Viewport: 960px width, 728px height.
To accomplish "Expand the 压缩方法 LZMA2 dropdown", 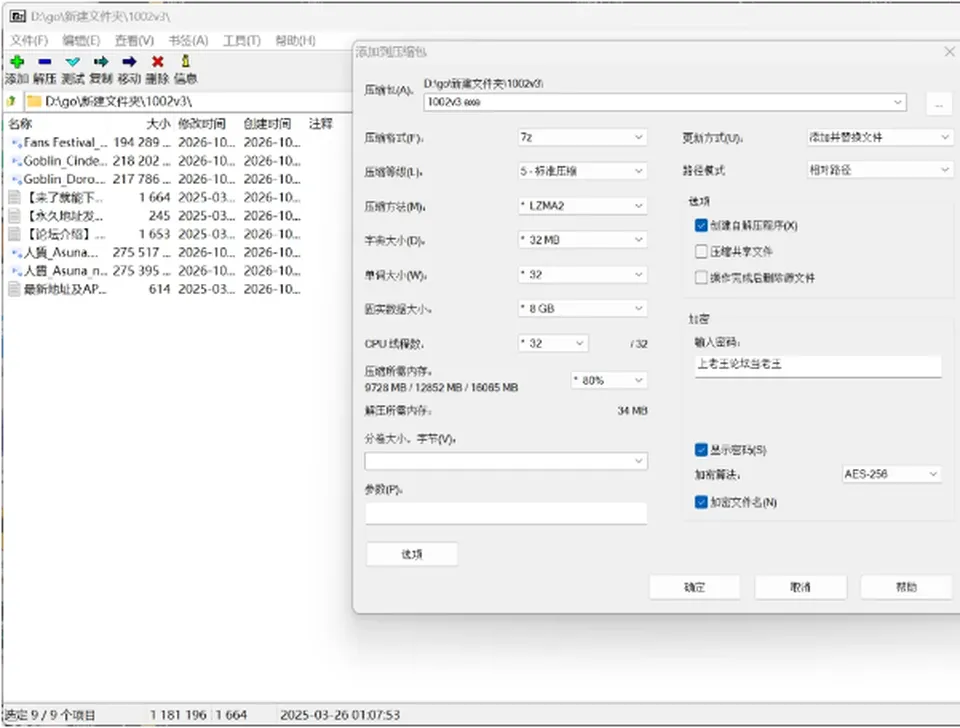I will 582,206.
